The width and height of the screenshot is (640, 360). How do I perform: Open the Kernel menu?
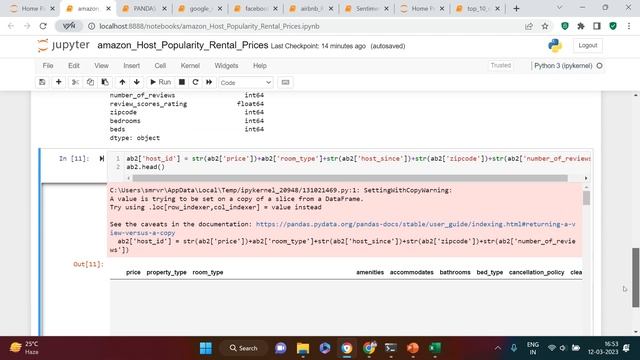click(190, 65)
